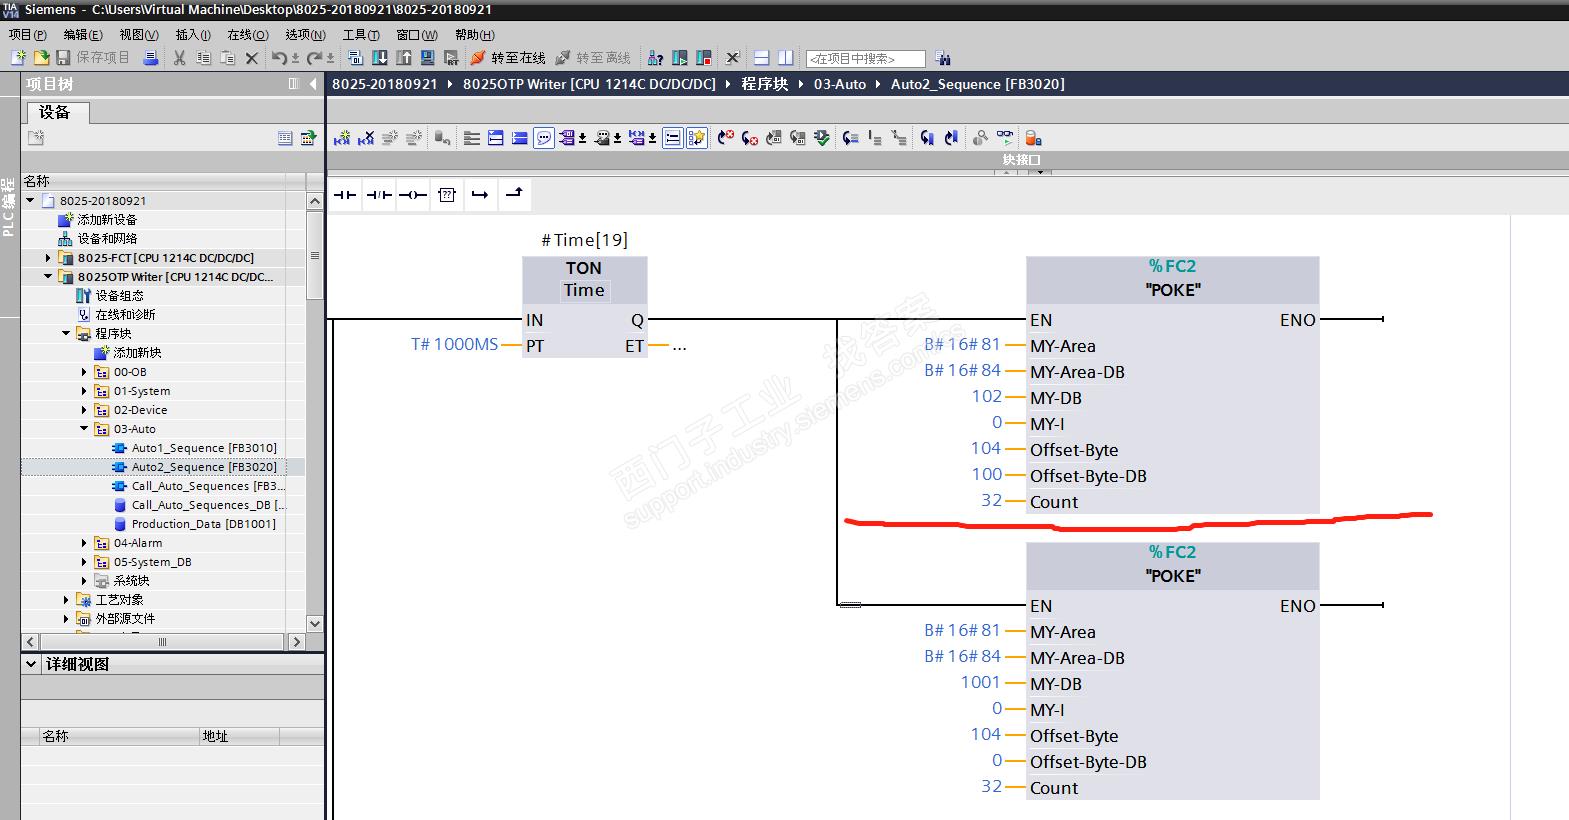Insert an empty box instruction
The height and width of the screenshot is (820, 1569).
coord(447,195)
